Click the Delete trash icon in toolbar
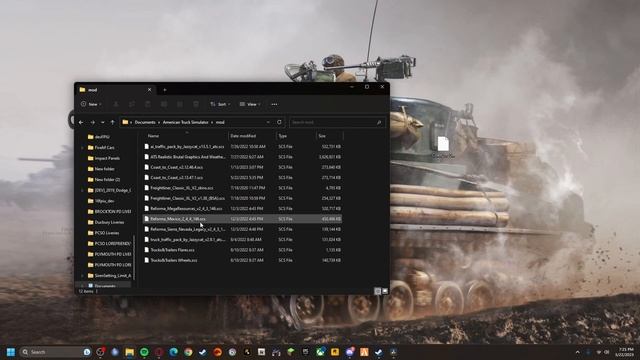The width and height of the screenshot is (640, 360). point(196,104)
